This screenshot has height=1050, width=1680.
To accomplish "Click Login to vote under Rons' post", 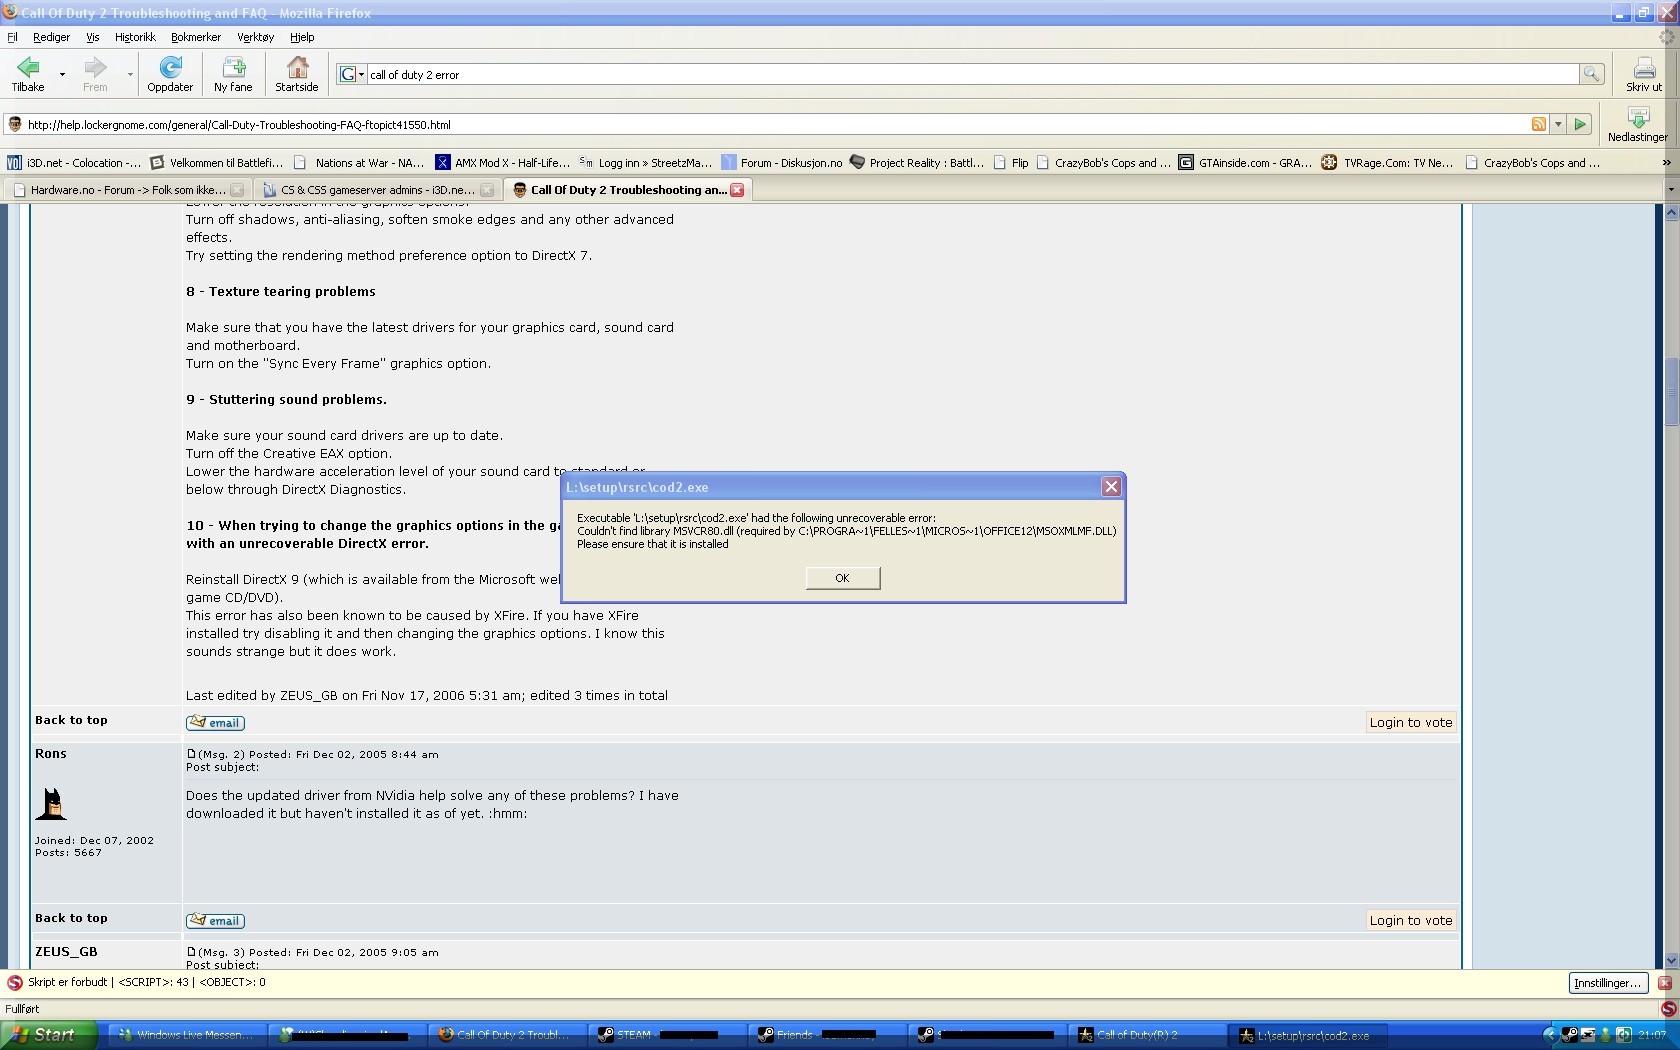I will click(x=1411, y=921).
